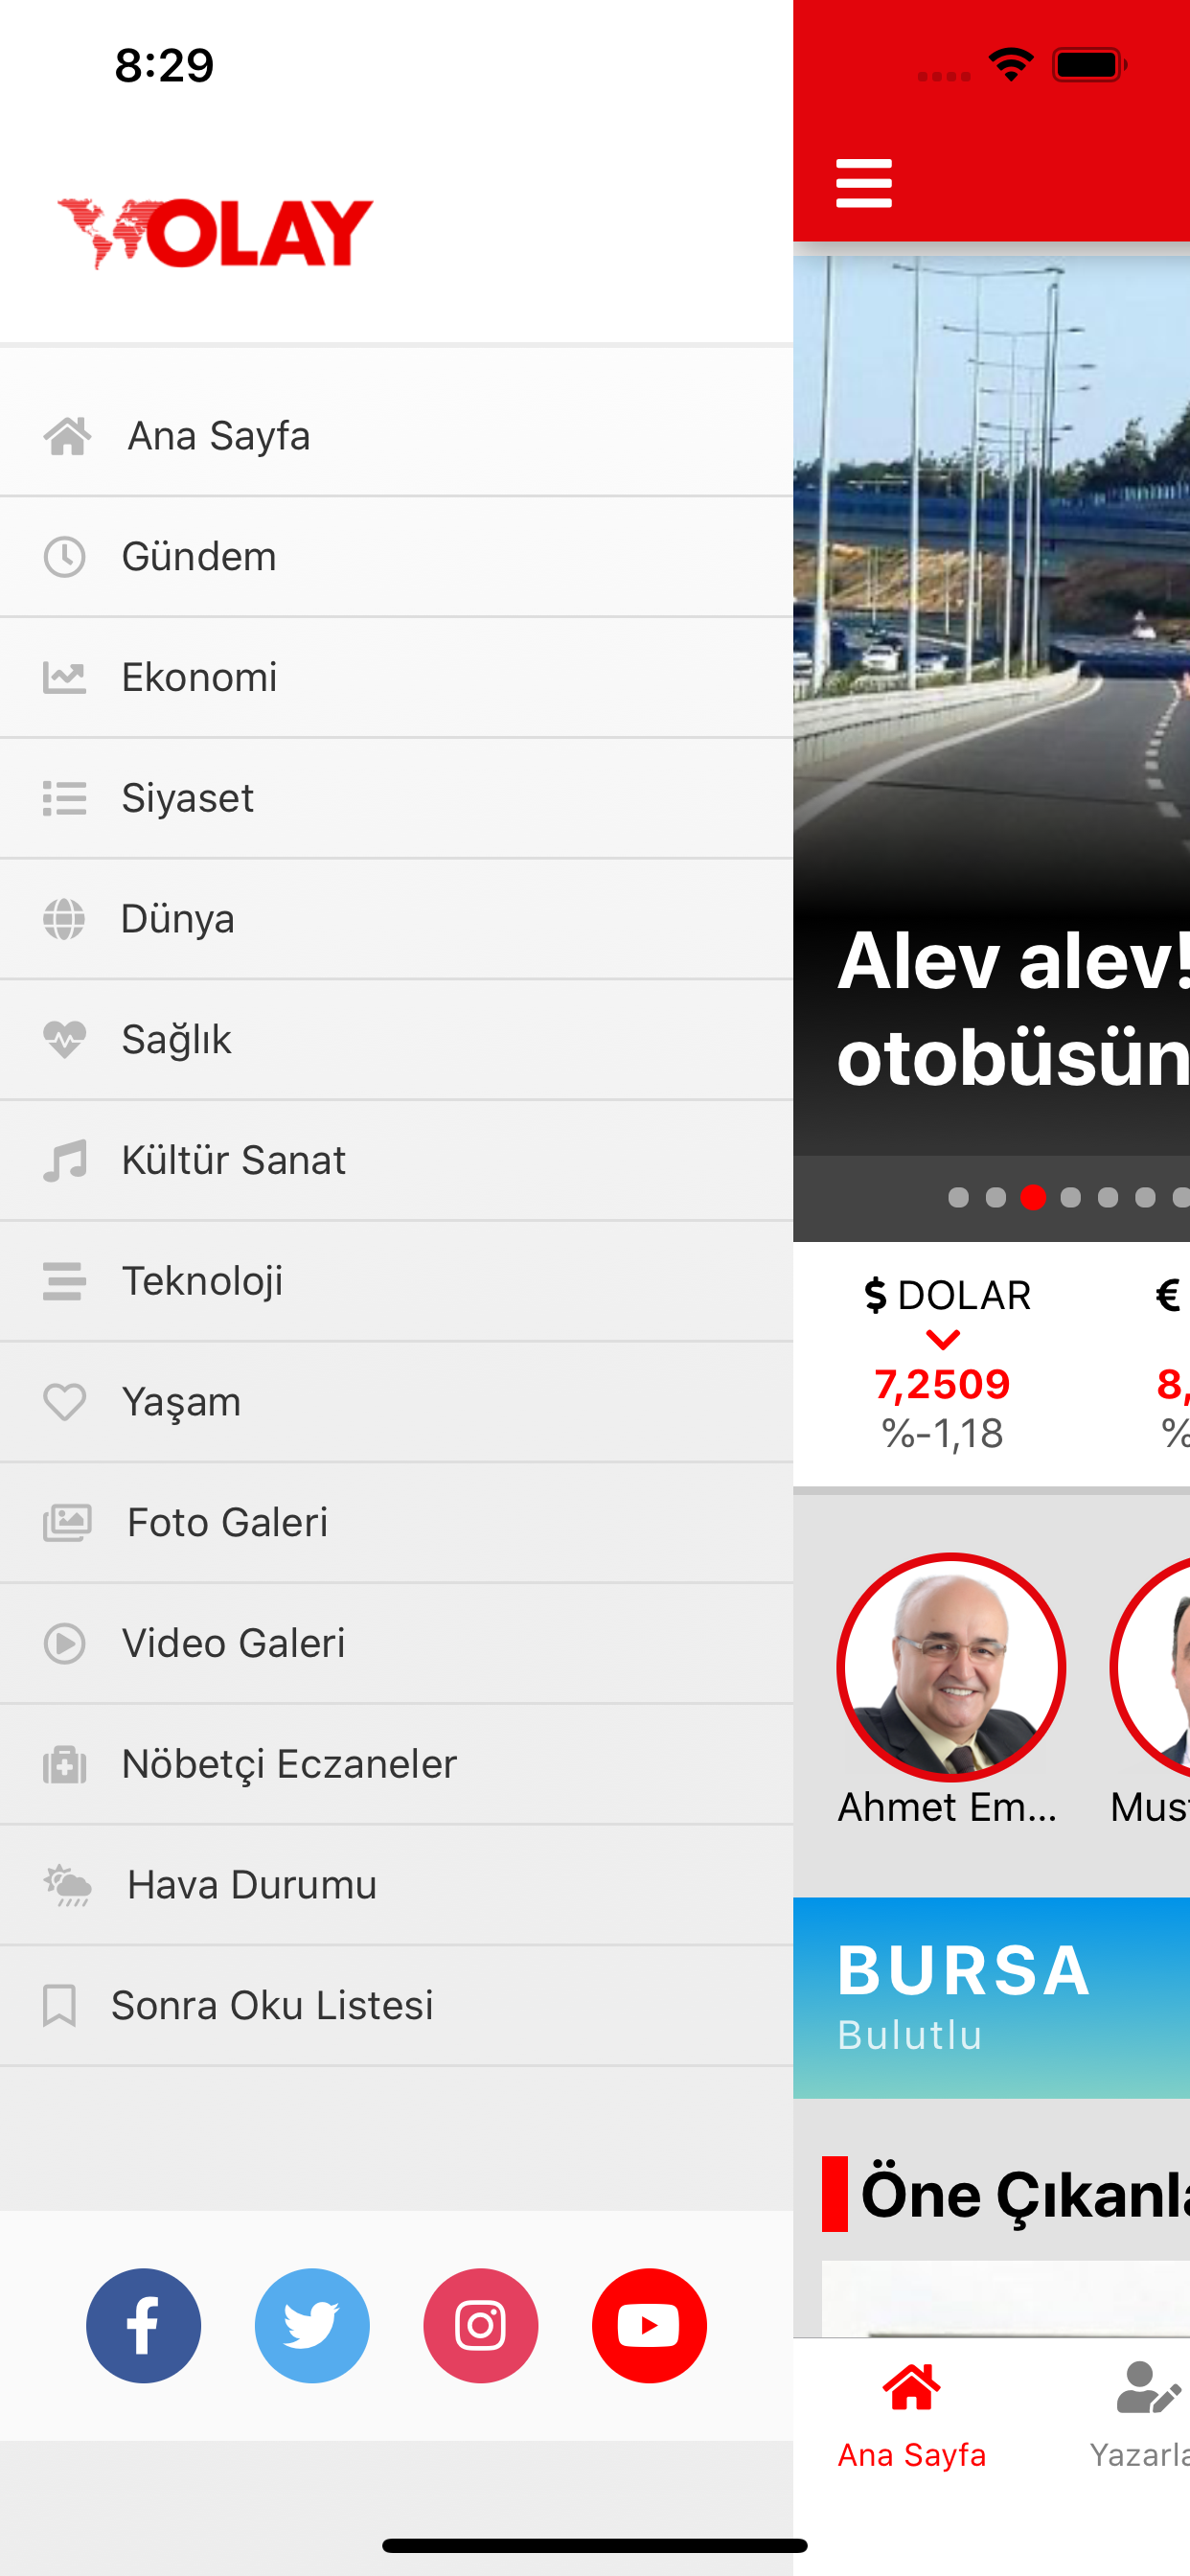Open the Instagram profile icon
The height and width of the screenshot is (2576, 1190).
coord(481,2325)
